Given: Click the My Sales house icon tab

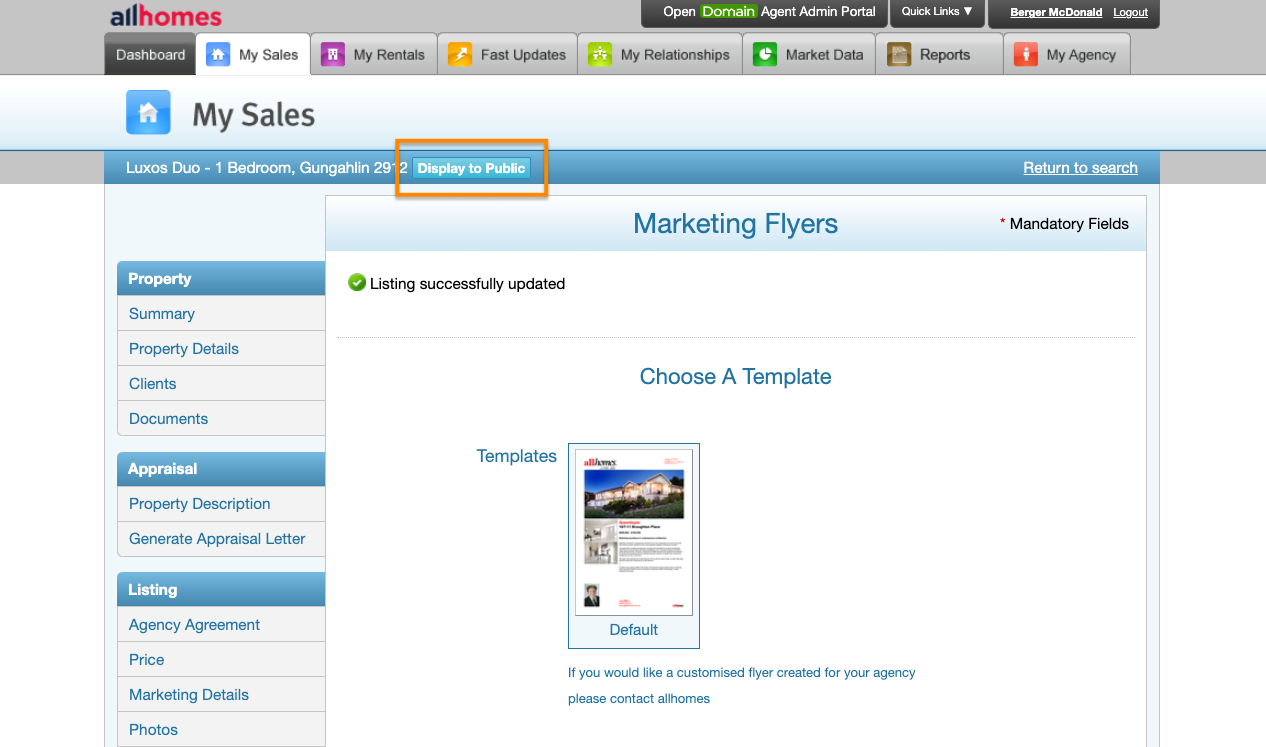Looking at the screenshot, I should click(218, 55).
